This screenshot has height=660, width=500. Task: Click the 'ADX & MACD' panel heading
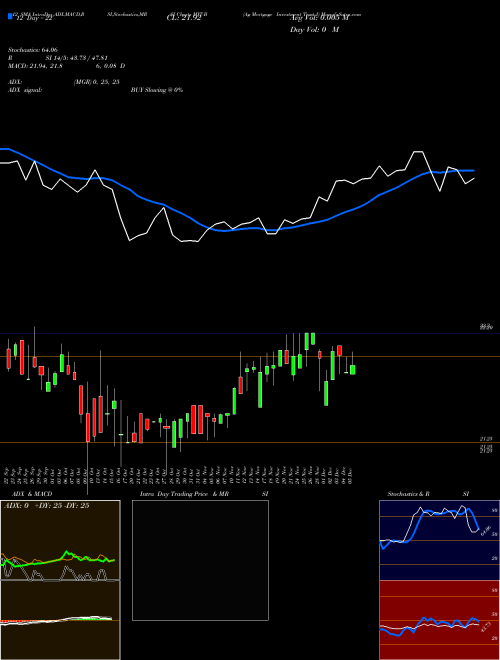click(32, 494)
